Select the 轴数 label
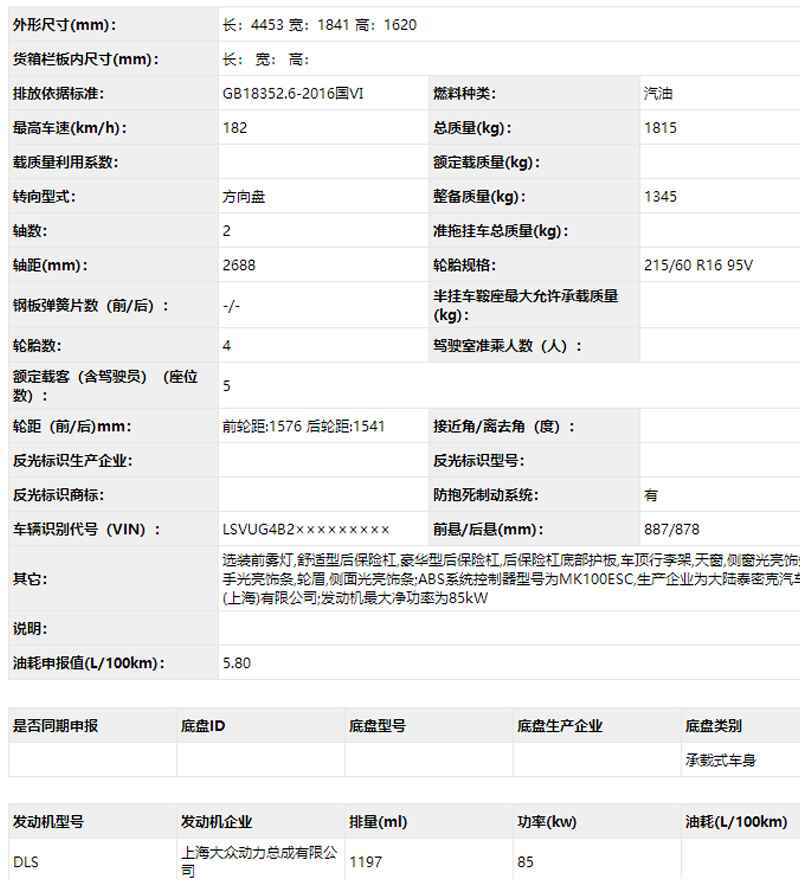Image resolution: width=800 pixels, height=884 pixels. pos(30,231)
